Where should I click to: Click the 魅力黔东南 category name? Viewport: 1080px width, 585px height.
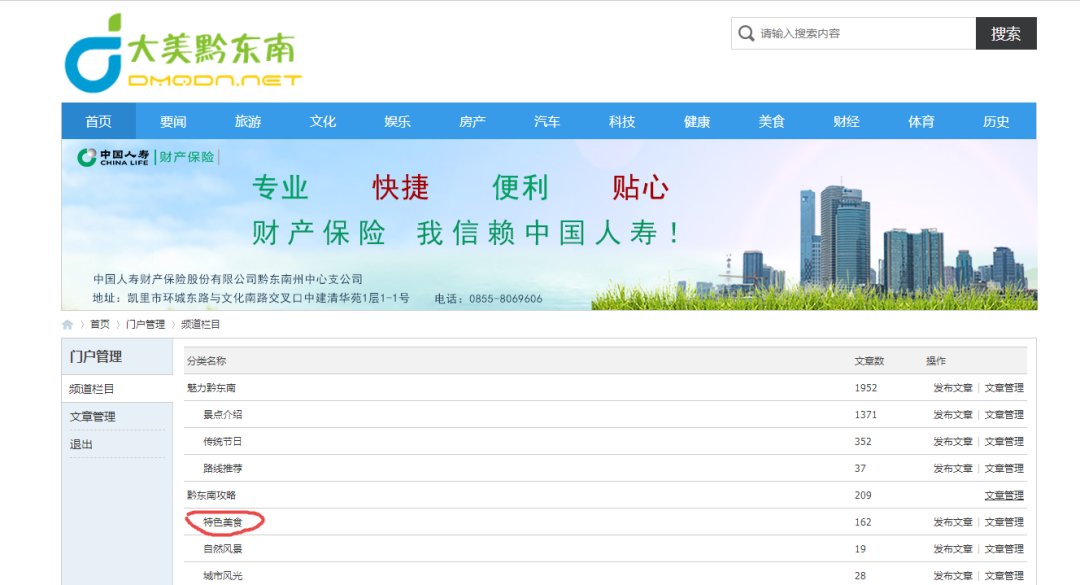click(211, 388)
